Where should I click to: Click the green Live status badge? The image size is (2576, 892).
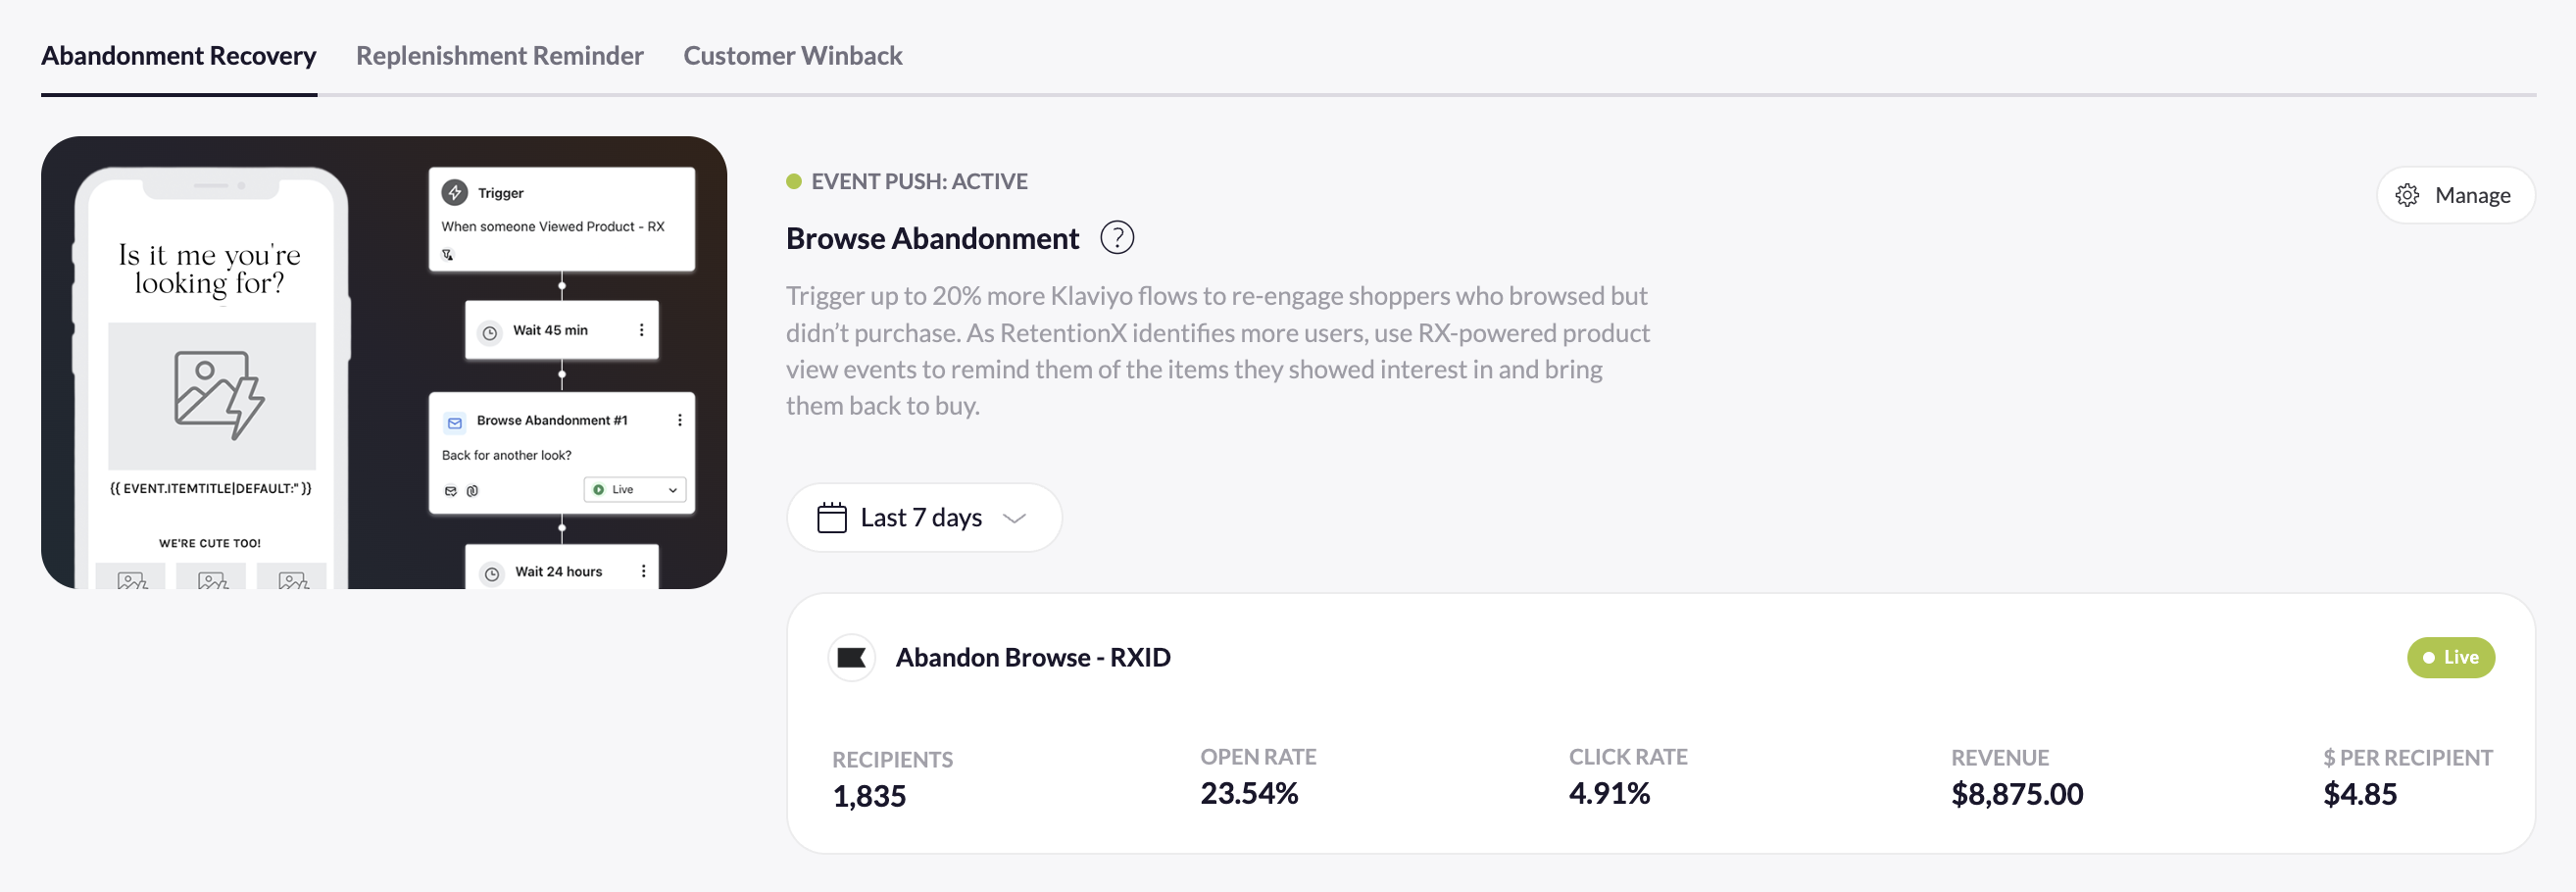[x=2449, y=657]
